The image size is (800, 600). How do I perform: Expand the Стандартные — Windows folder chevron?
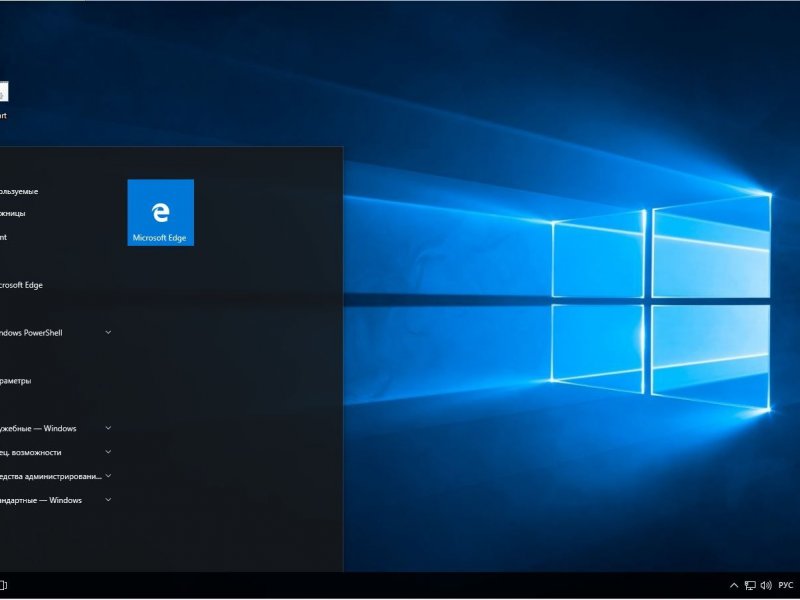[x=108, y=499]
